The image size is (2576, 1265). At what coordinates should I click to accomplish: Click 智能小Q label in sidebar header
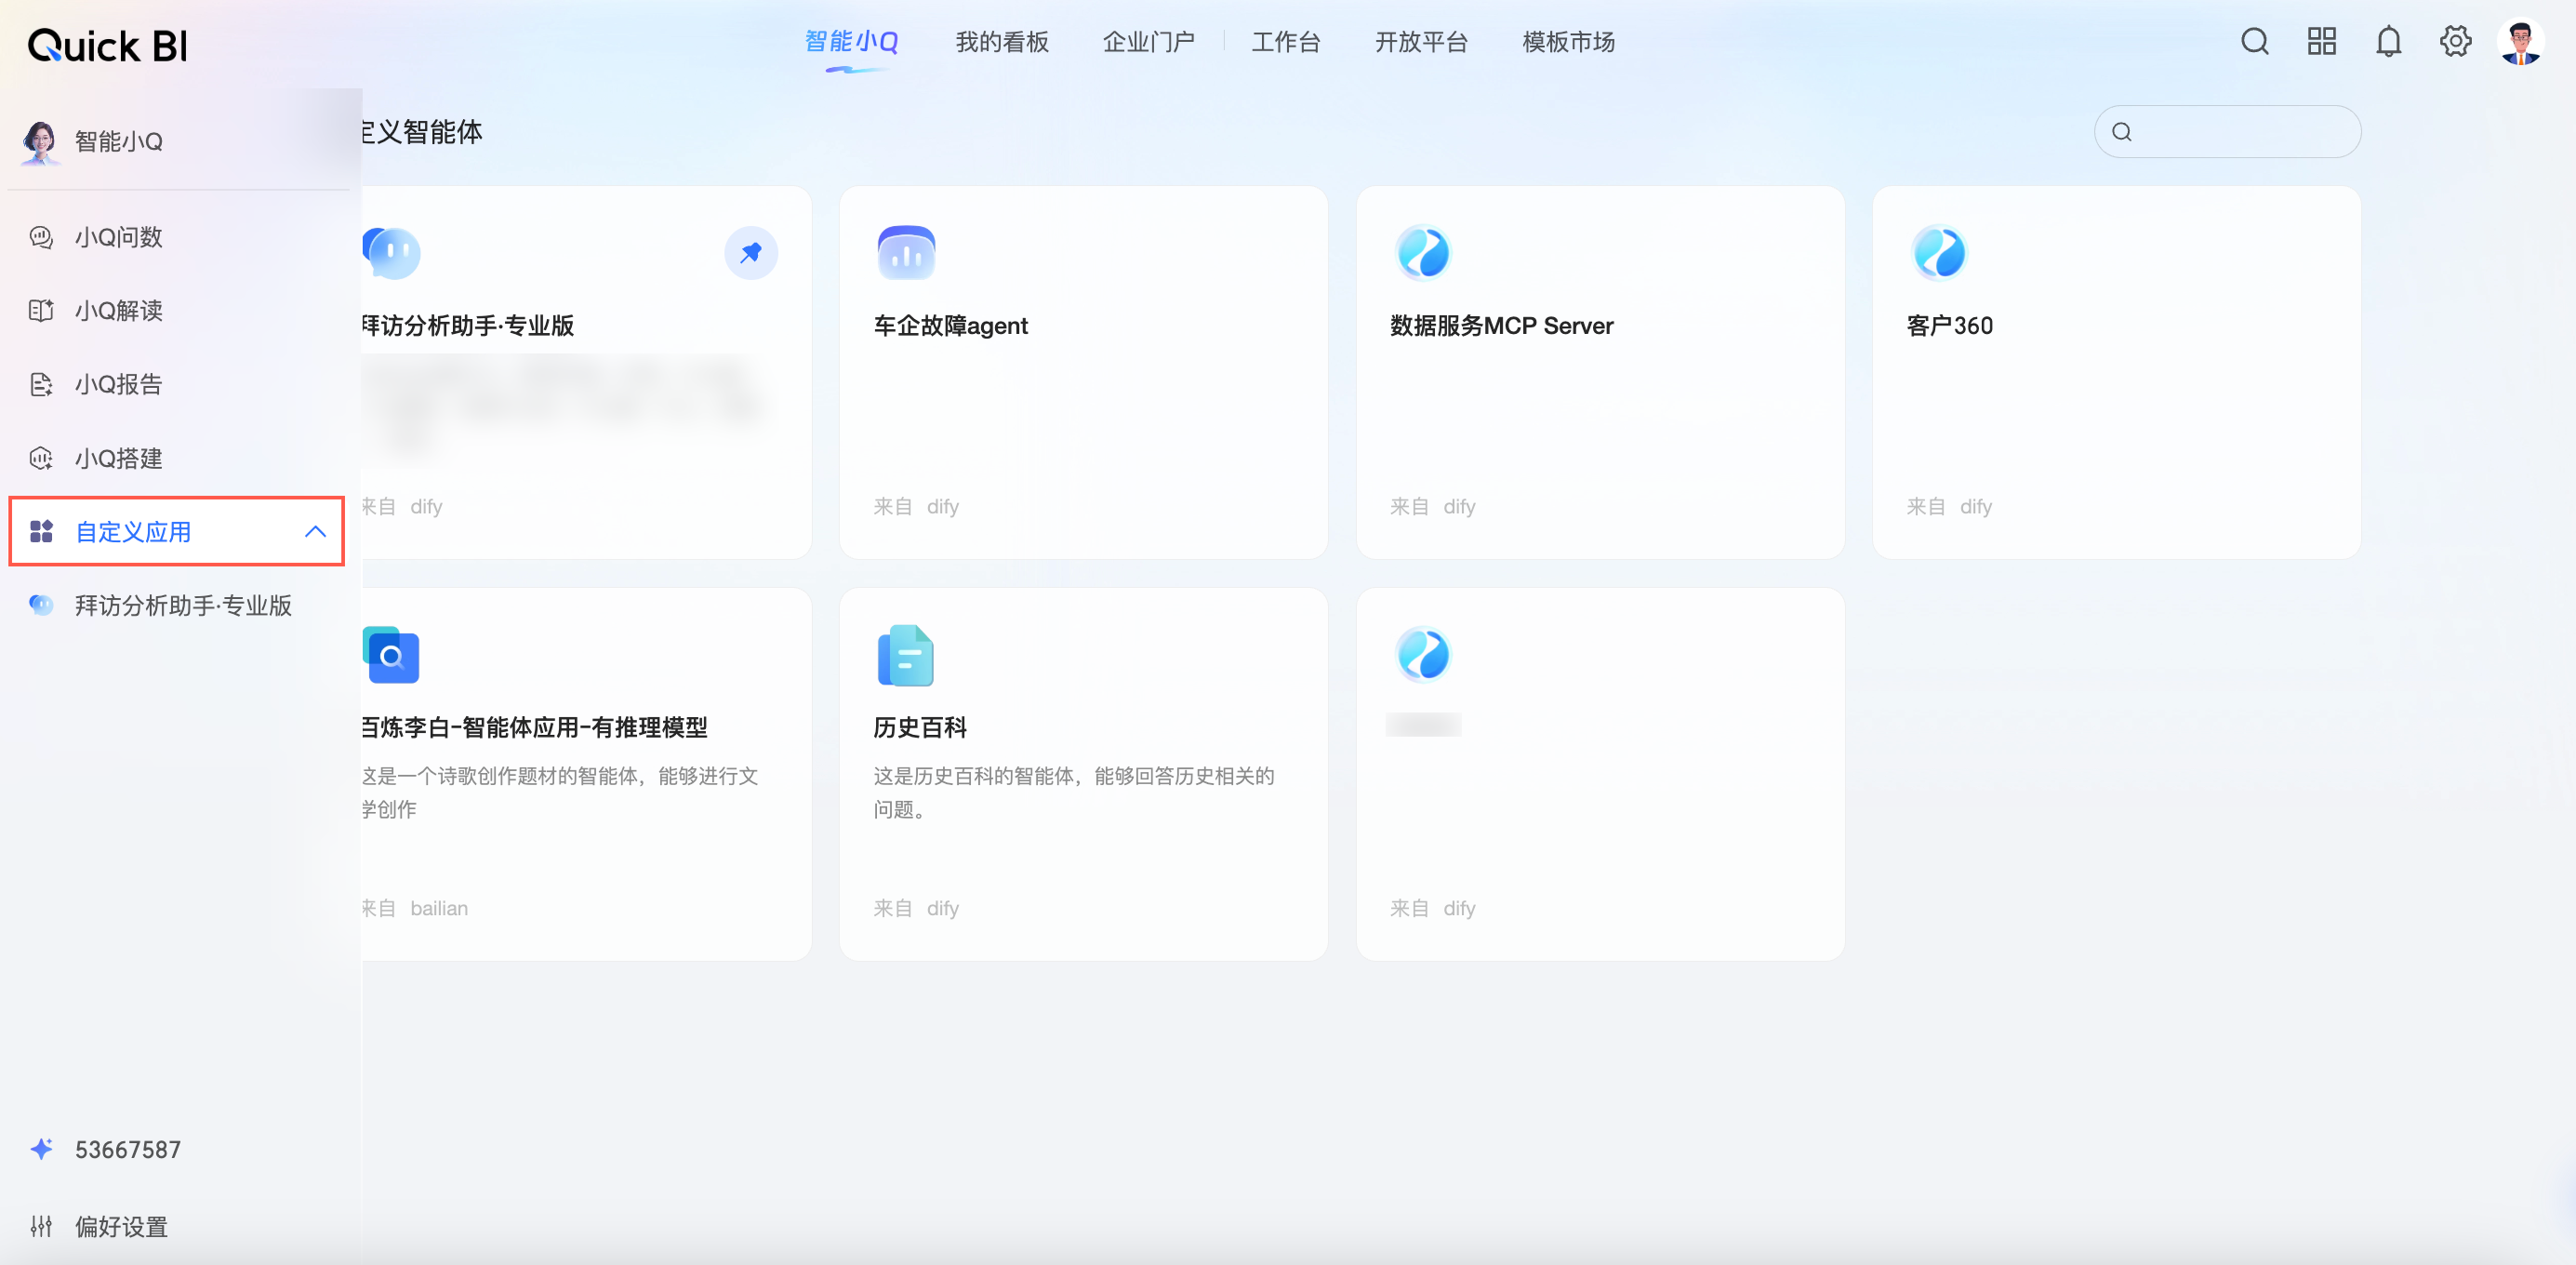tap(119, 142)
